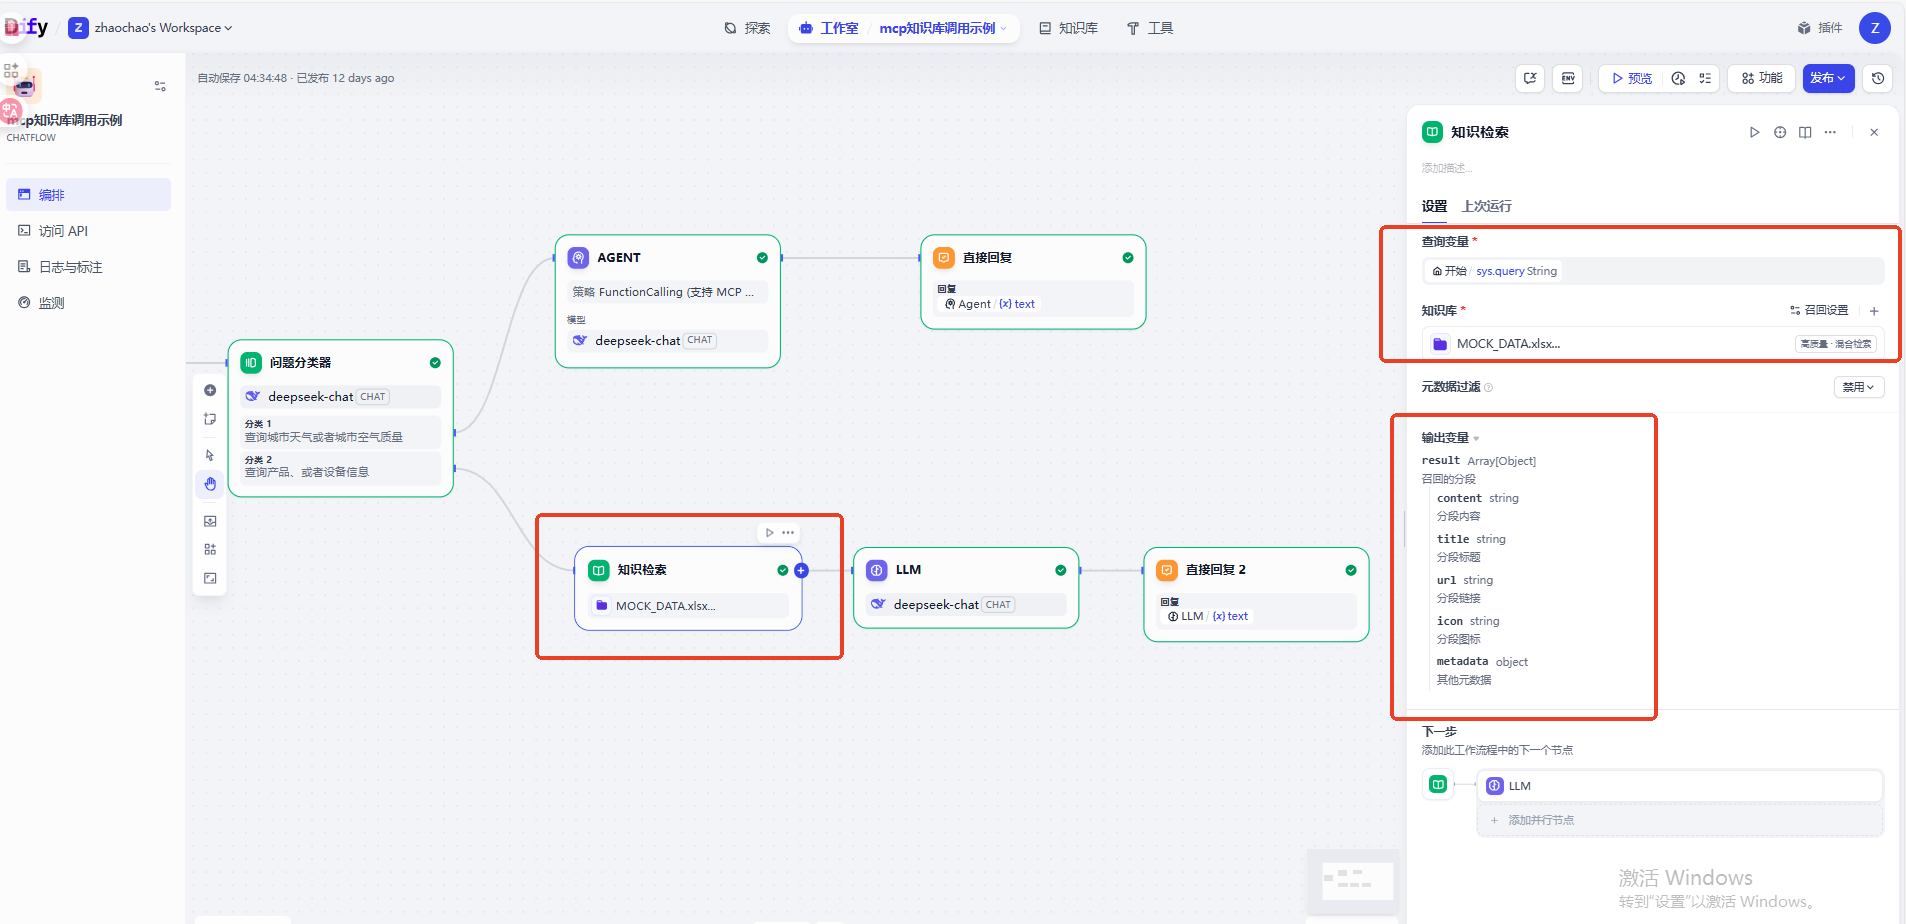Select the hand pan tool
Image resolution: width=1906 pixels, height=924 pixels.
tap(210, 485)
